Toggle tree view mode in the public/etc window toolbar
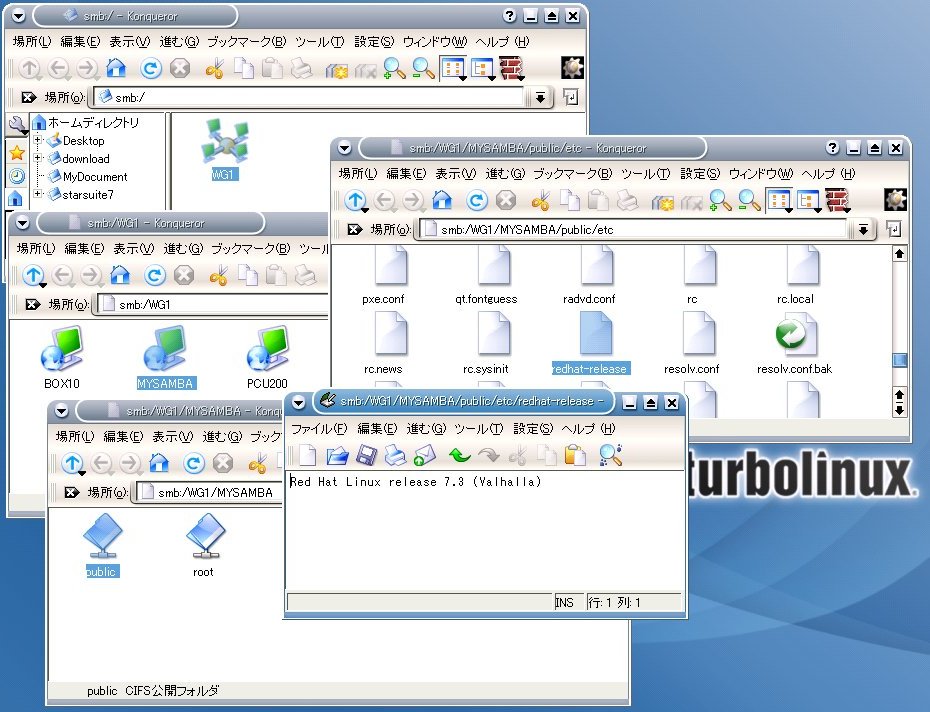Viewport: 930px width, 712px height. pos(809,201)
